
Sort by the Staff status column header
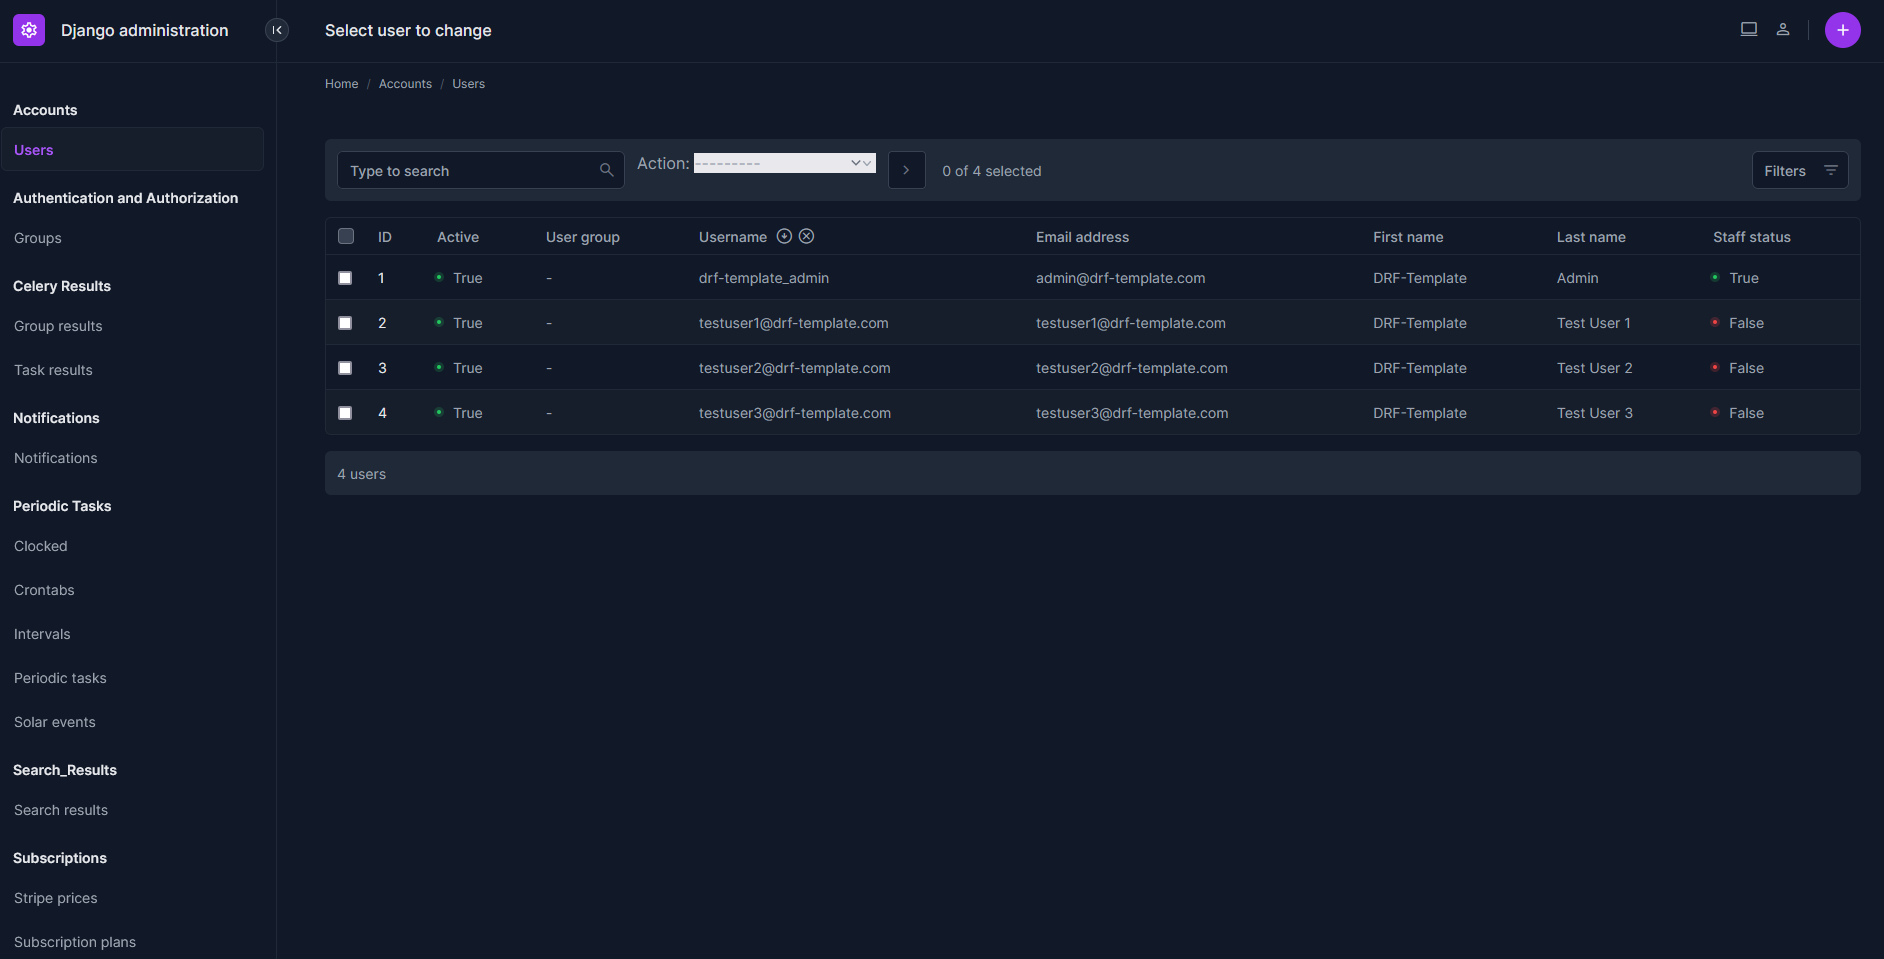1751,237
